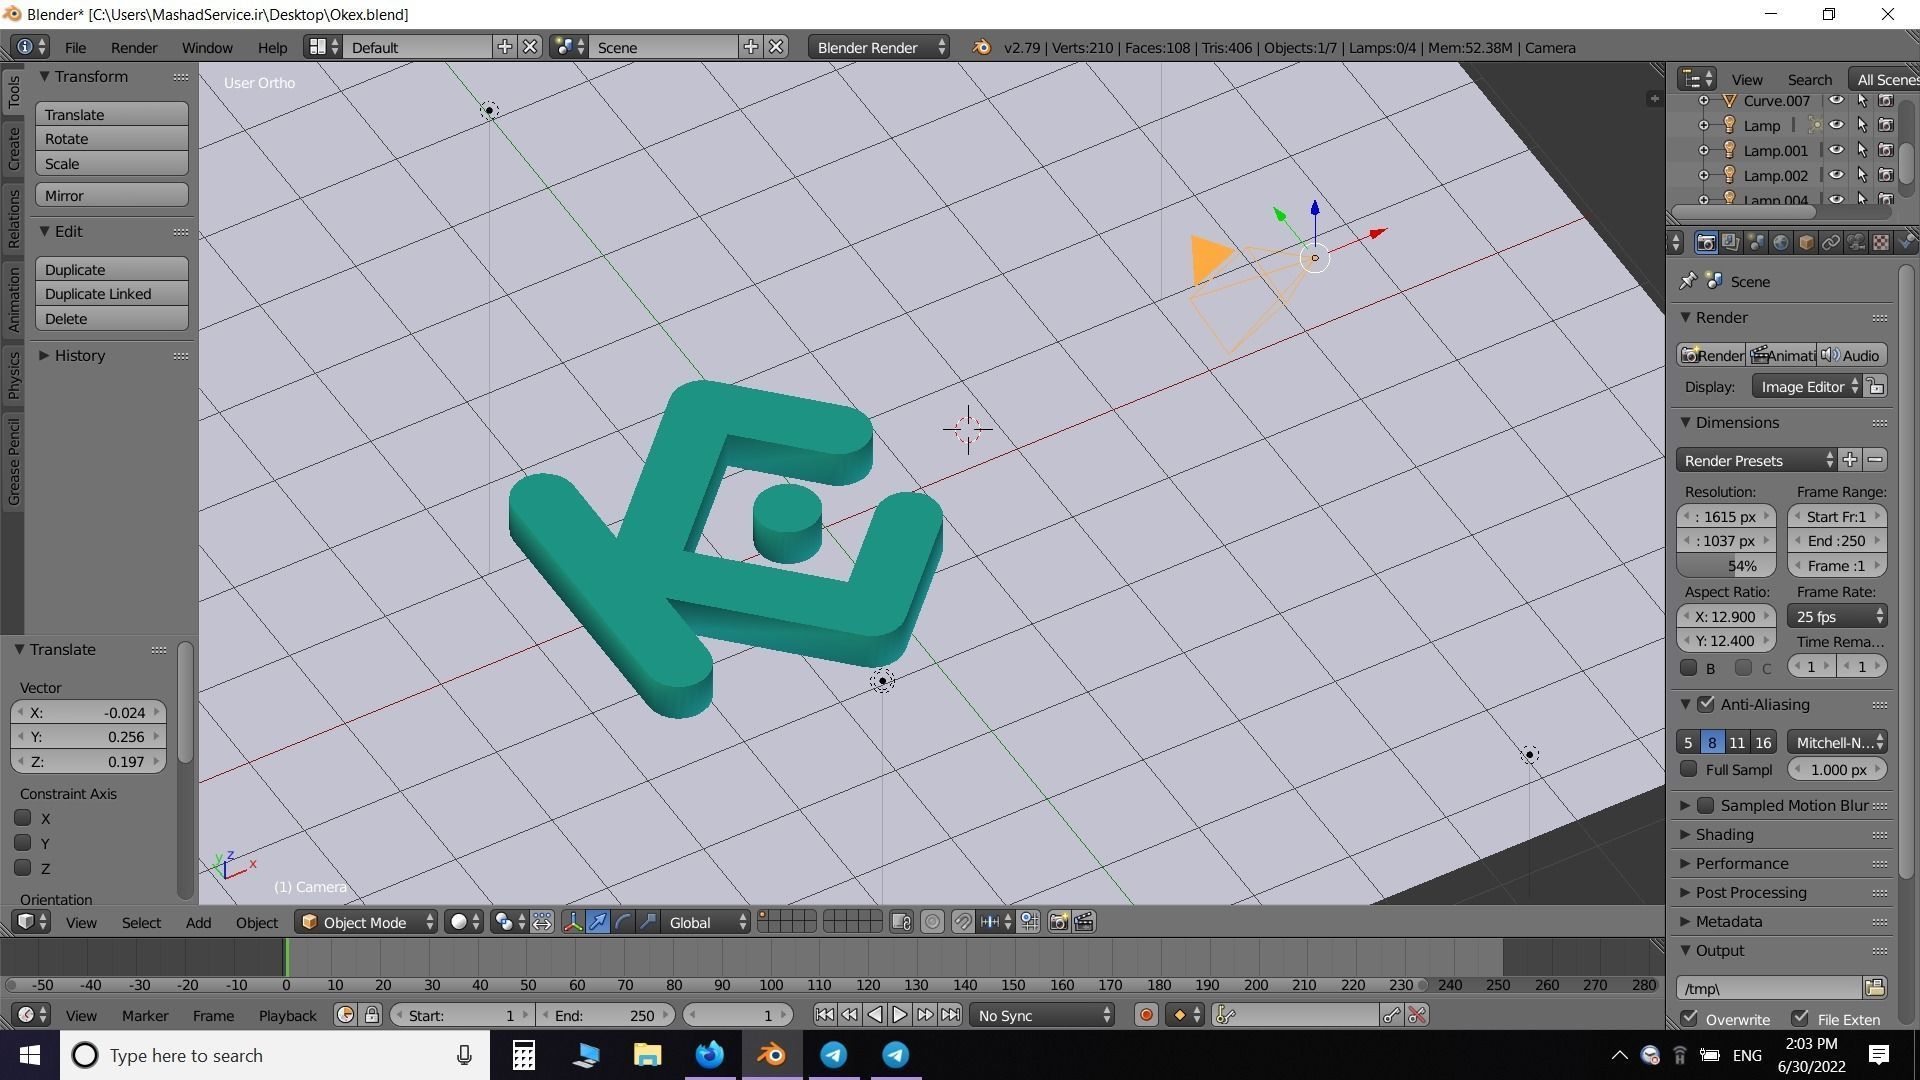Open the Object Mode dropdown
Screen dimensions: 1920x1080
coord(367,922)
